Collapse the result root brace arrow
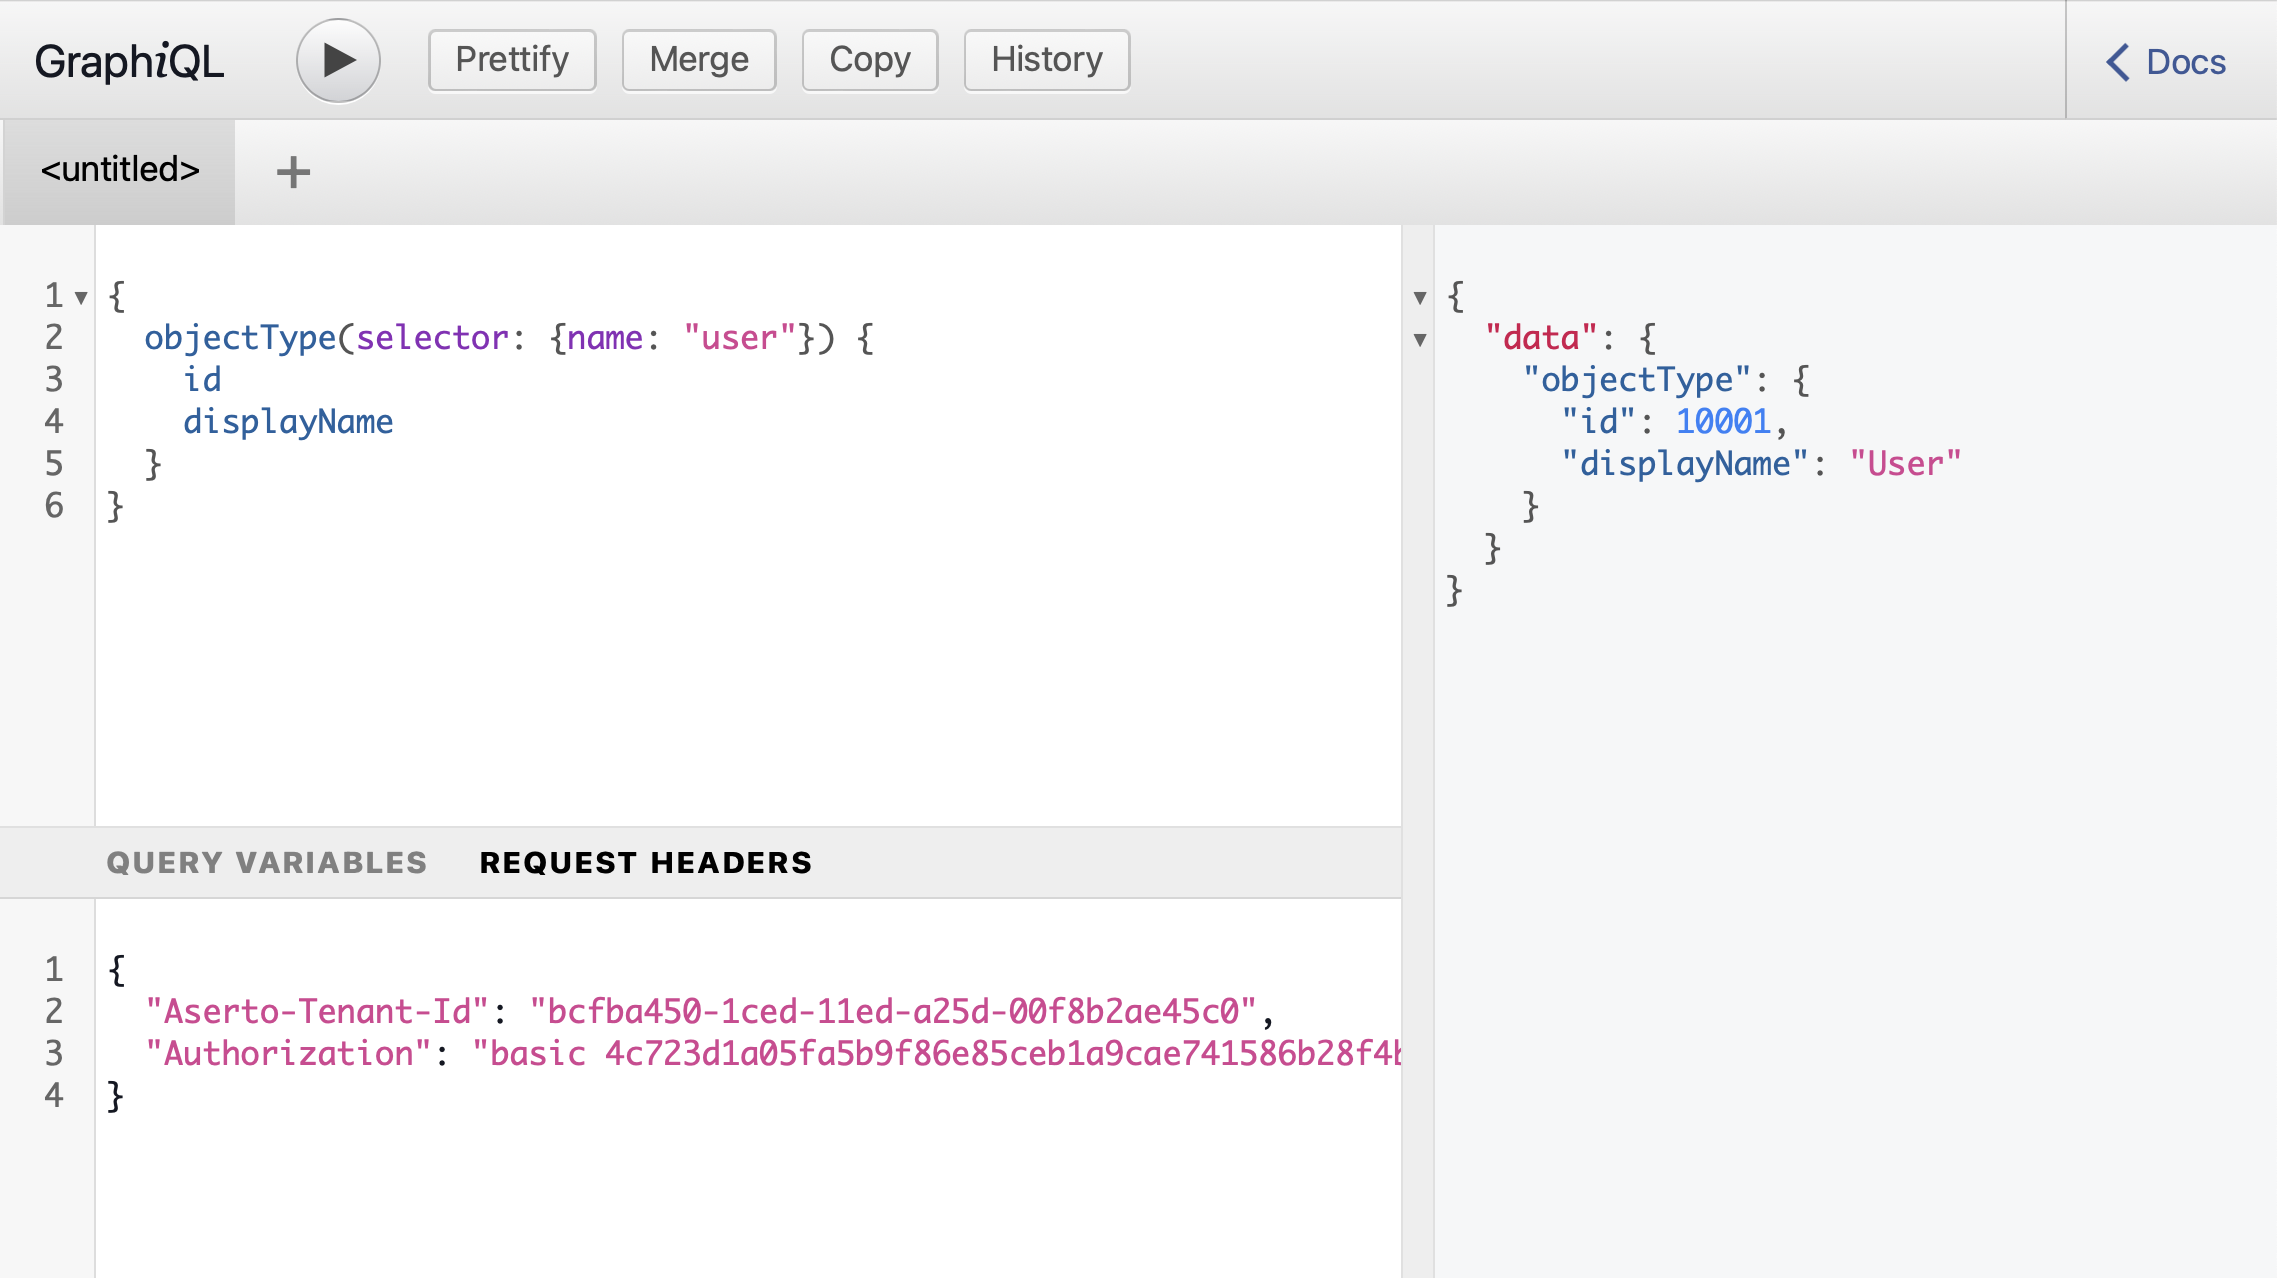This screenshot has height=1278, width=2277. [x=1419, y=297]
